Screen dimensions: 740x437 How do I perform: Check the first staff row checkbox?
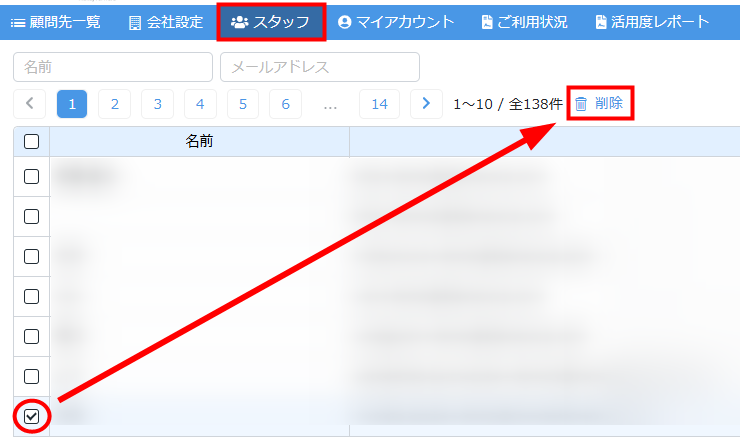[x=31, y=176]
